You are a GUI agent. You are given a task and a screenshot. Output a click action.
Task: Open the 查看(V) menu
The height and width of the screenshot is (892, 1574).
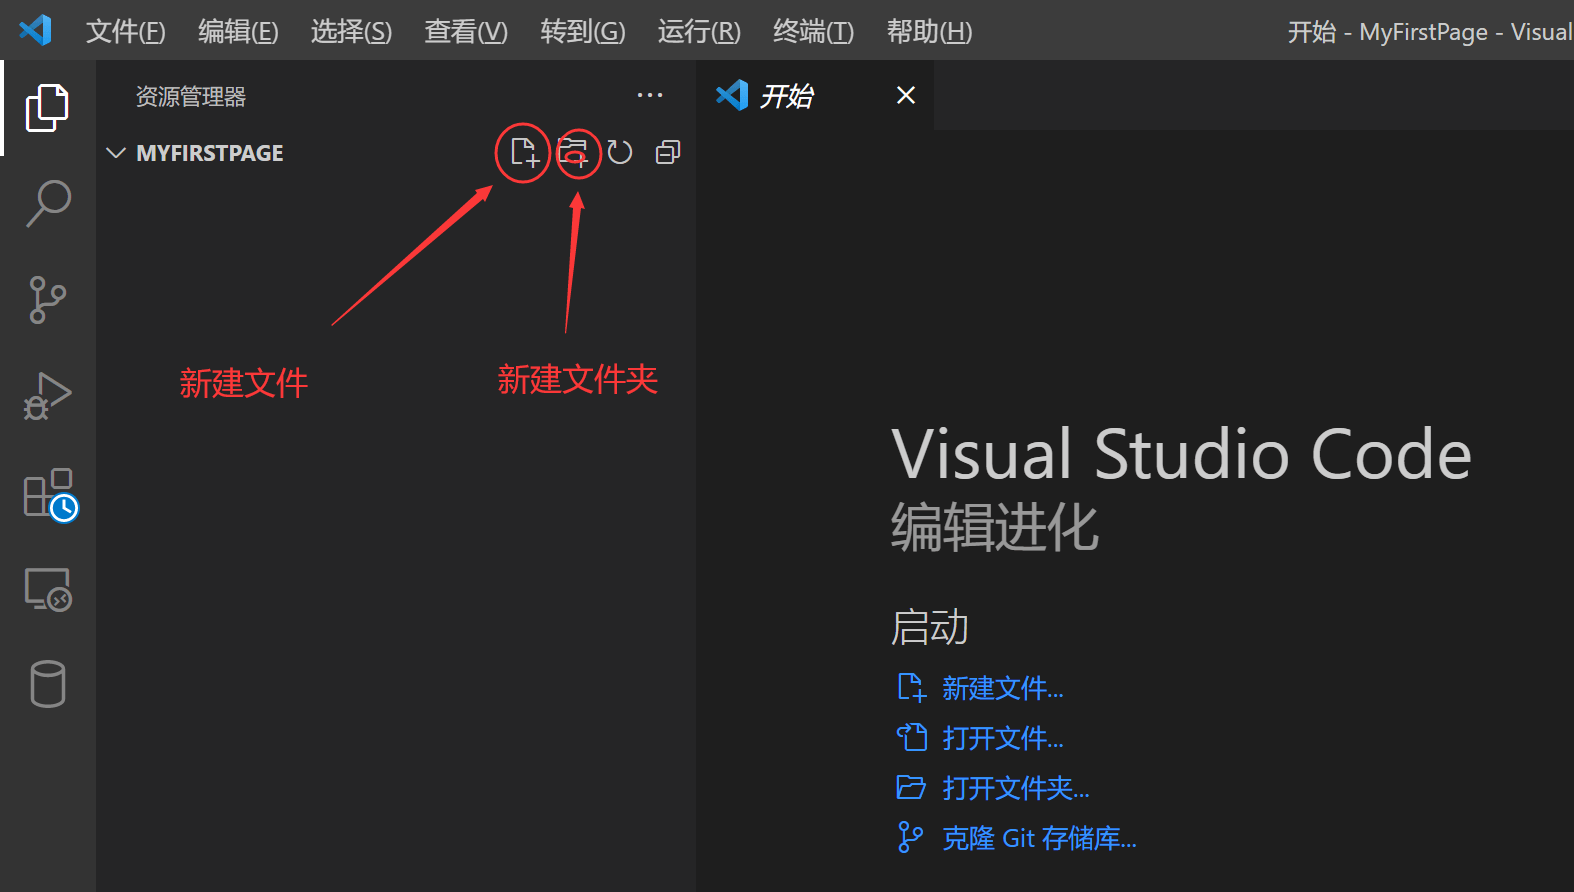(466, 32)
